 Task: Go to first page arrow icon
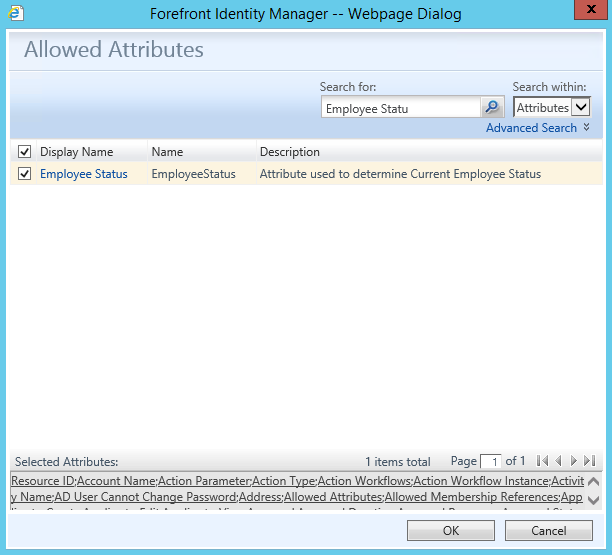[x=542, y=461]
